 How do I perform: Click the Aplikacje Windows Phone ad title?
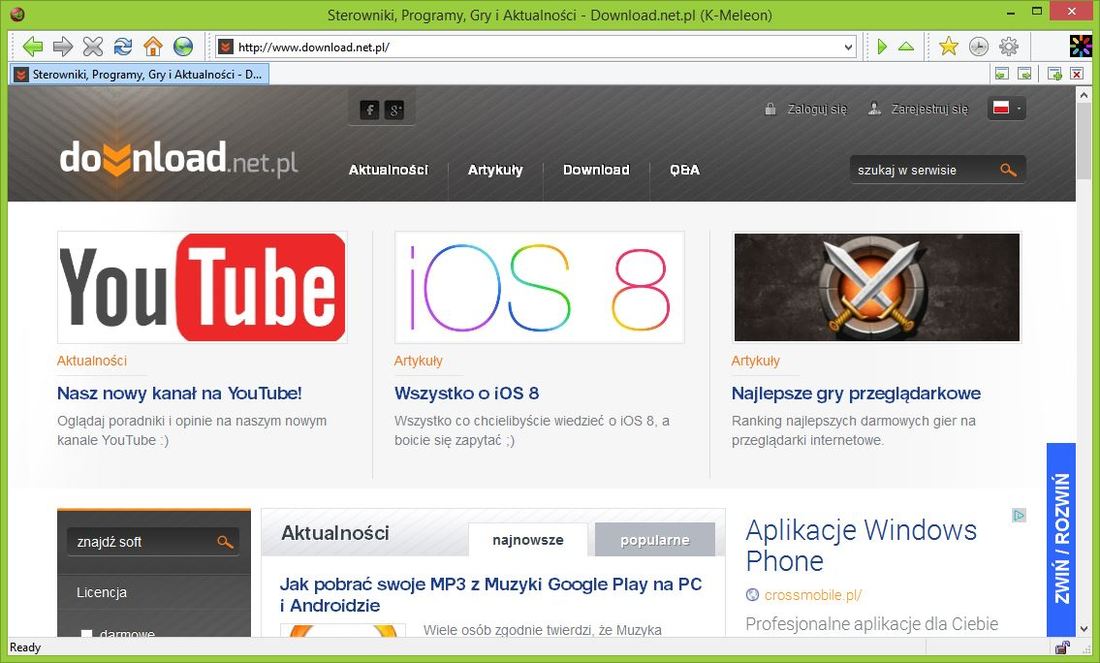(861, 546)
